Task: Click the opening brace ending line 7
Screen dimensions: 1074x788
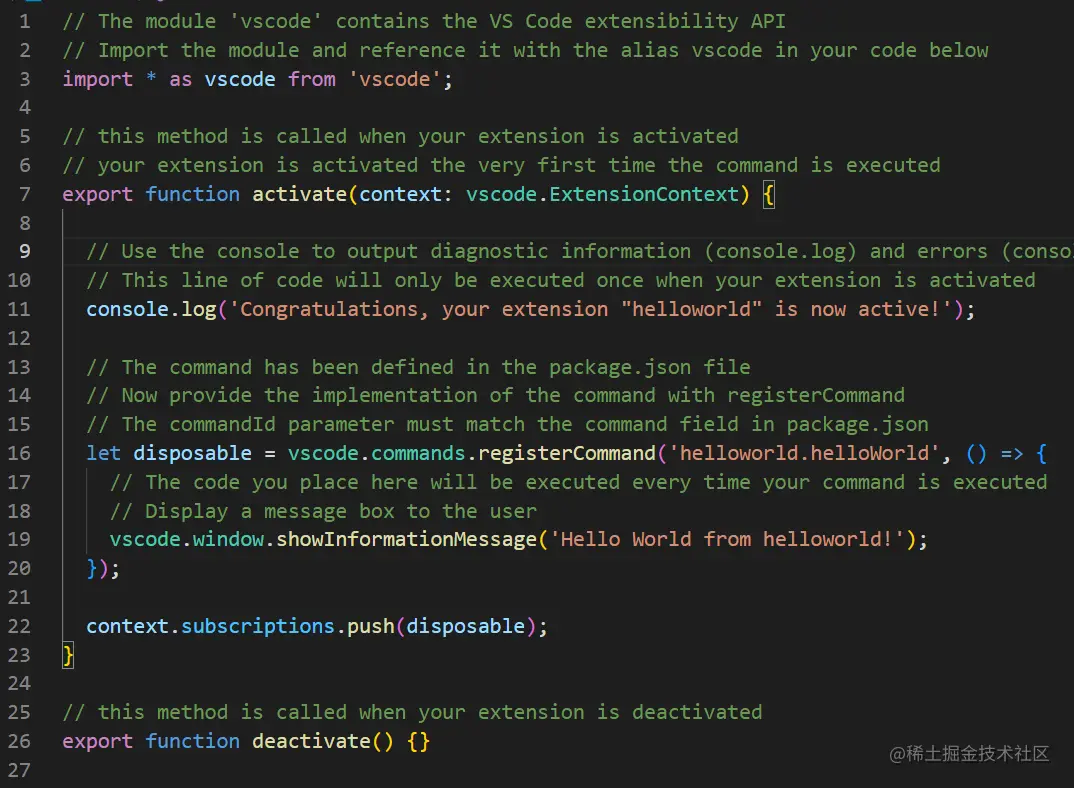Action: coord(768,194)
